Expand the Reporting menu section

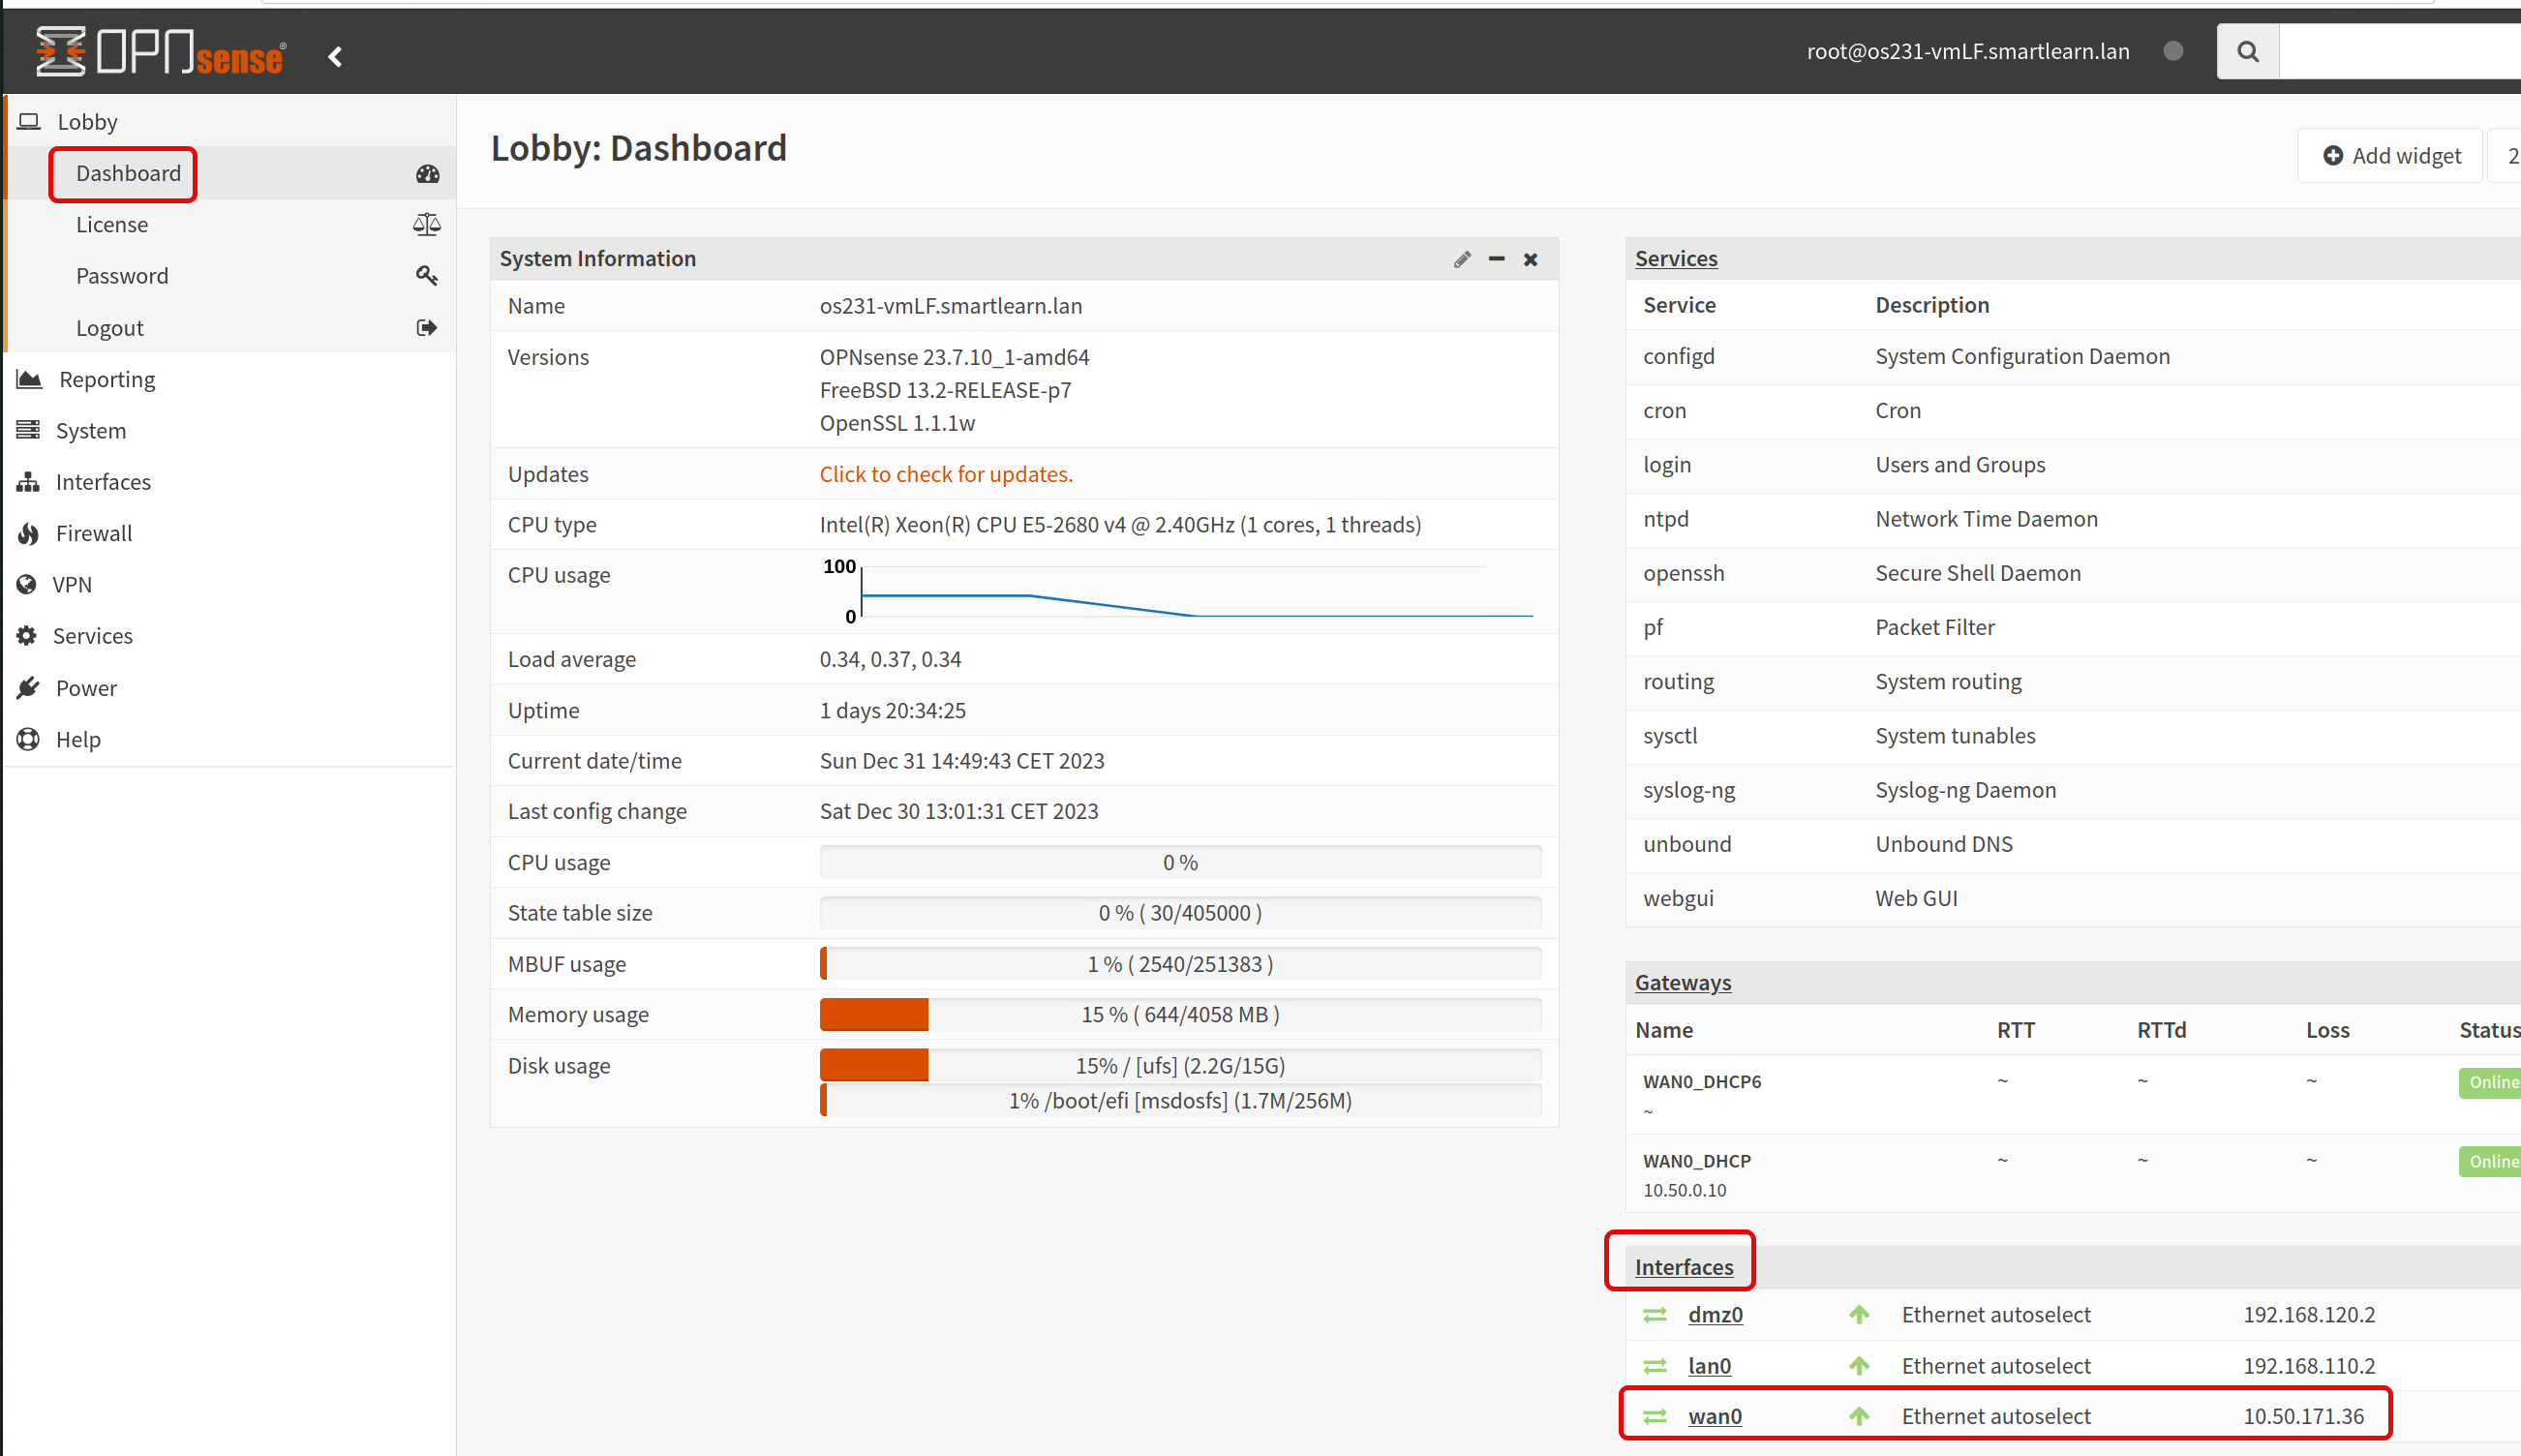[x=107, y=380]
